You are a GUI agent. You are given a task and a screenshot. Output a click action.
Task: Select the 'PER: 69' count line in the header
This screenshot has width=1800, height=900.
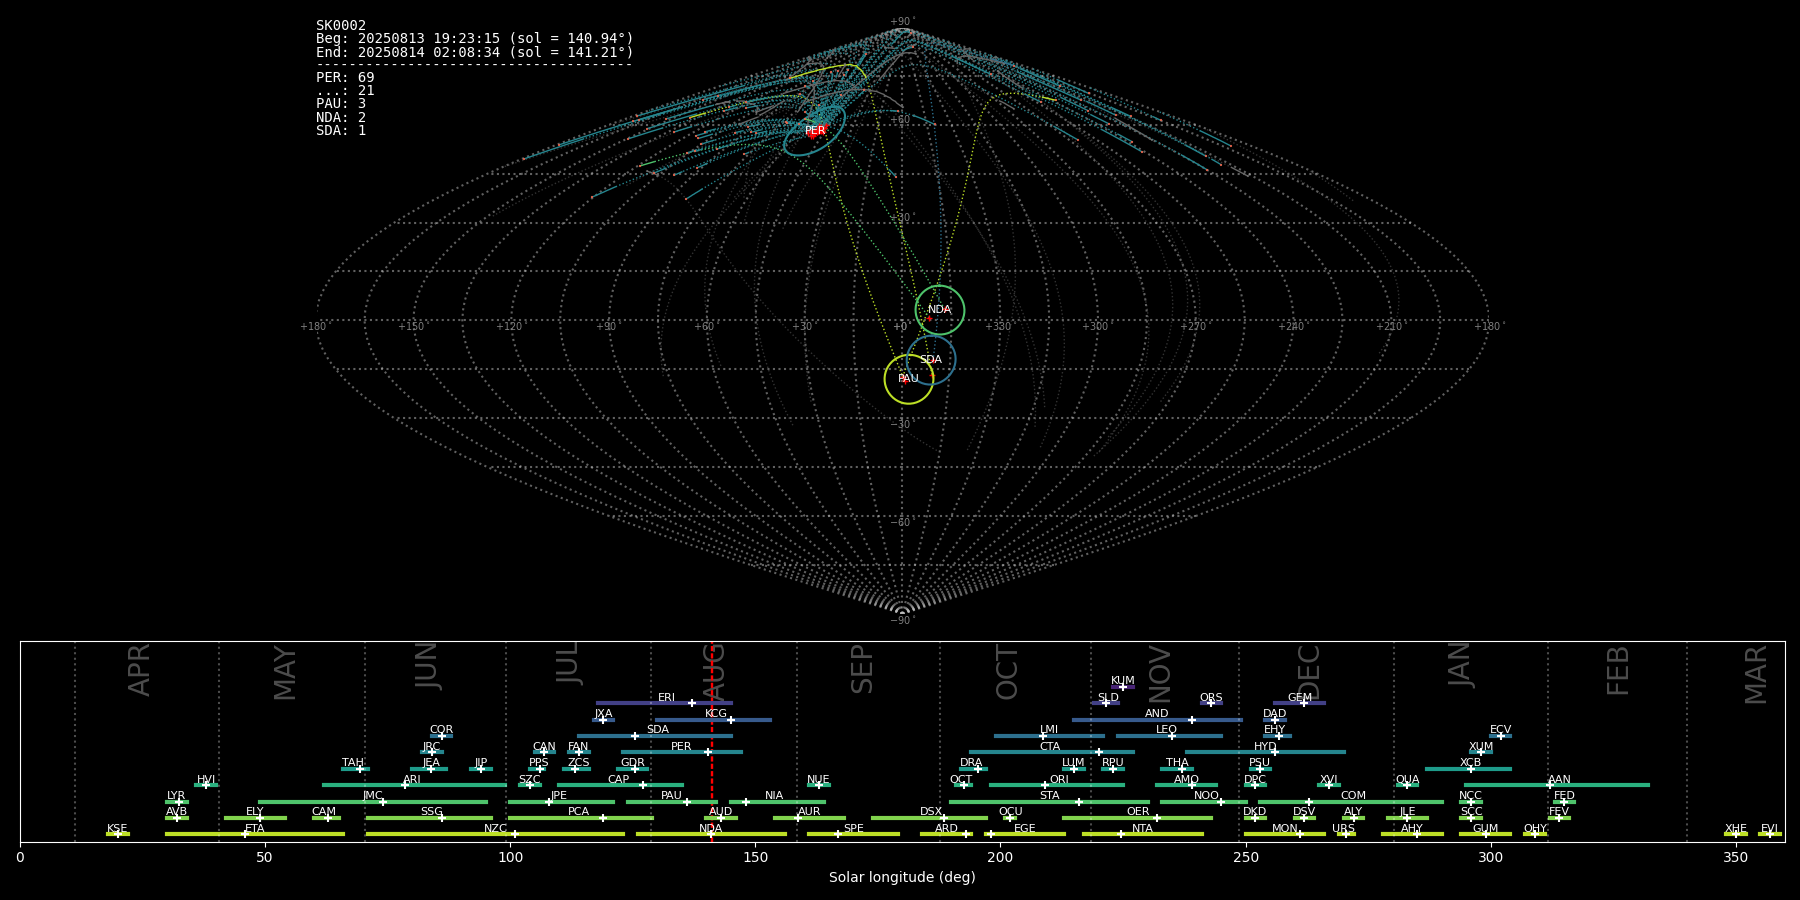(x=345, y=77)
